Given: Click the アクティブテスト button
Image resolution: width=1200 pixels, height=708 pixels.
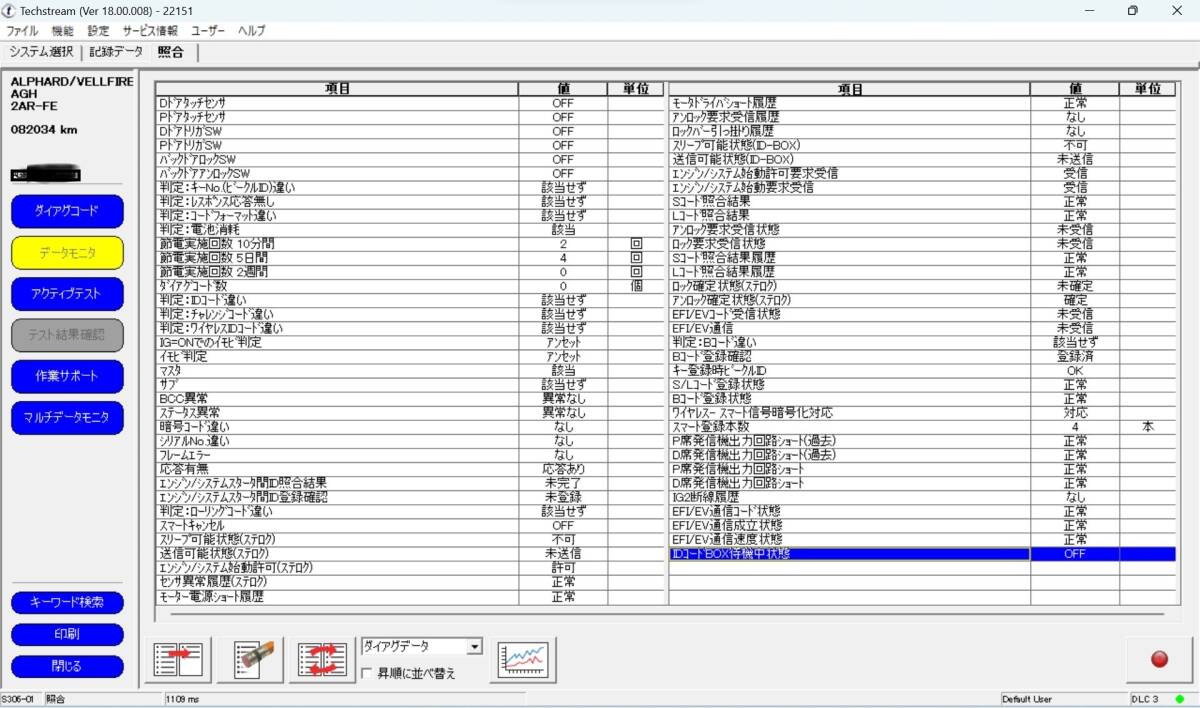Looking at the screenshot, I should tap(67, 294).
